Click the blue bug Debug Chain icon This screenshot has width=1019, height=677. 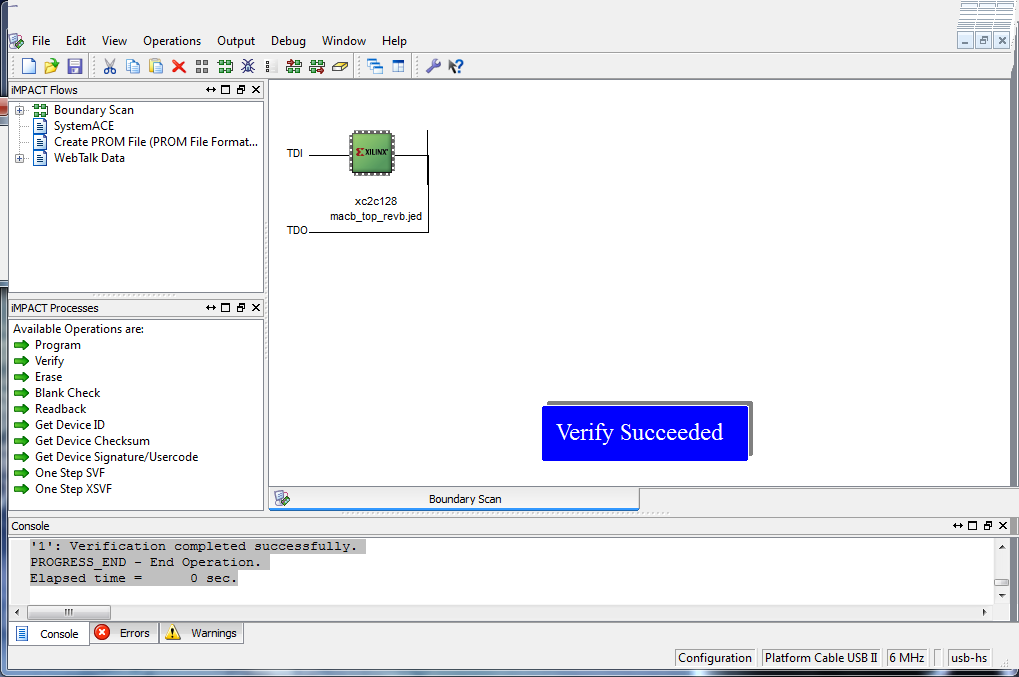(x=248, y=66)
